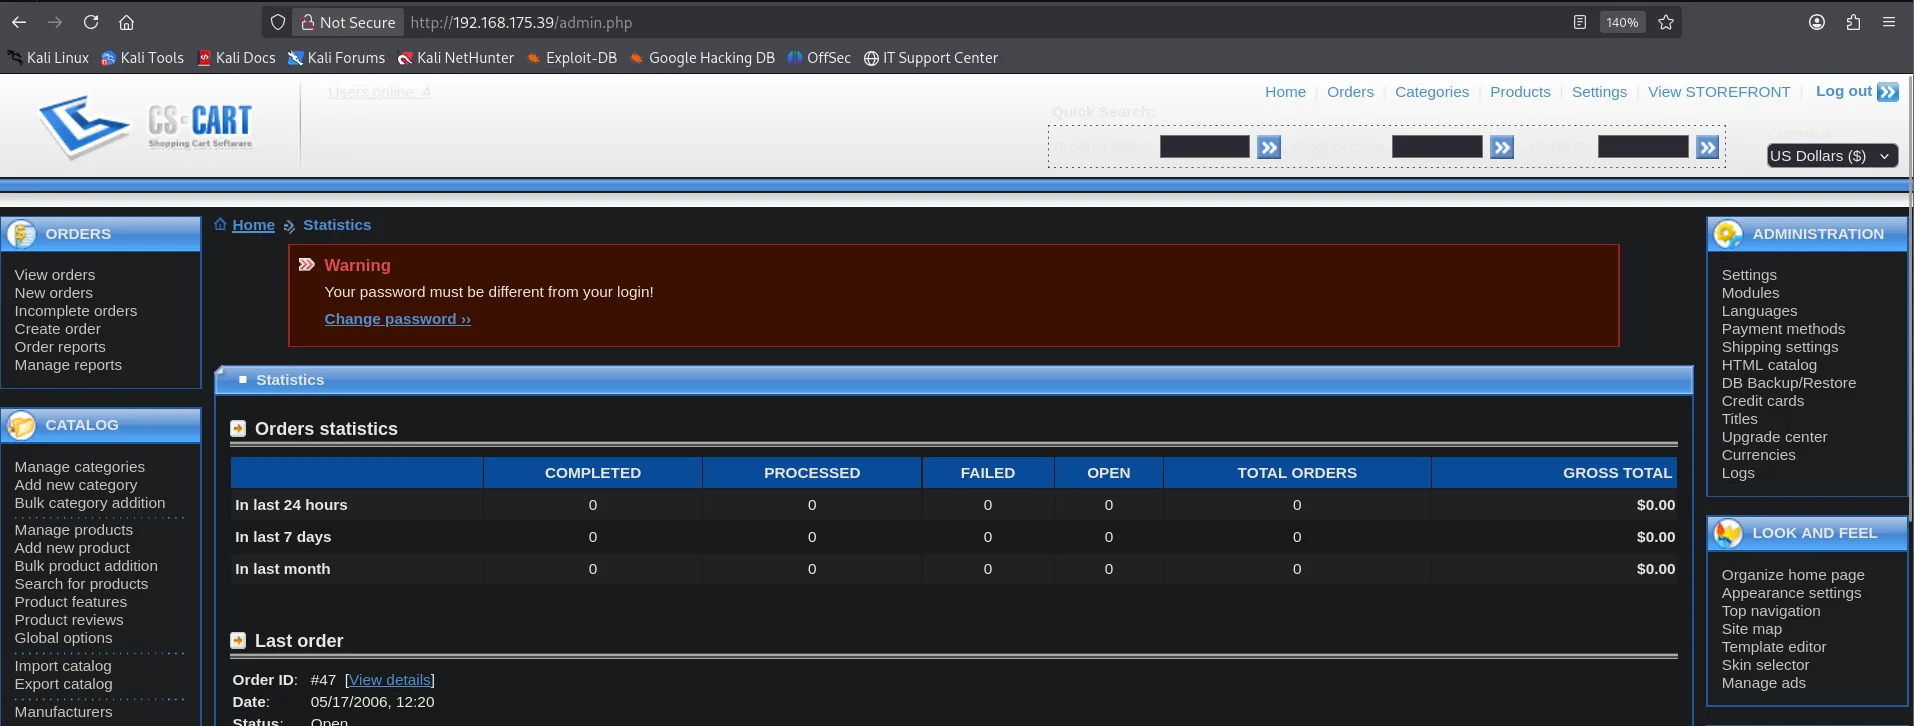This screenshot has width=1914, height=726.
Task: Click Users online: 4 link
Action: click(379, 92)
